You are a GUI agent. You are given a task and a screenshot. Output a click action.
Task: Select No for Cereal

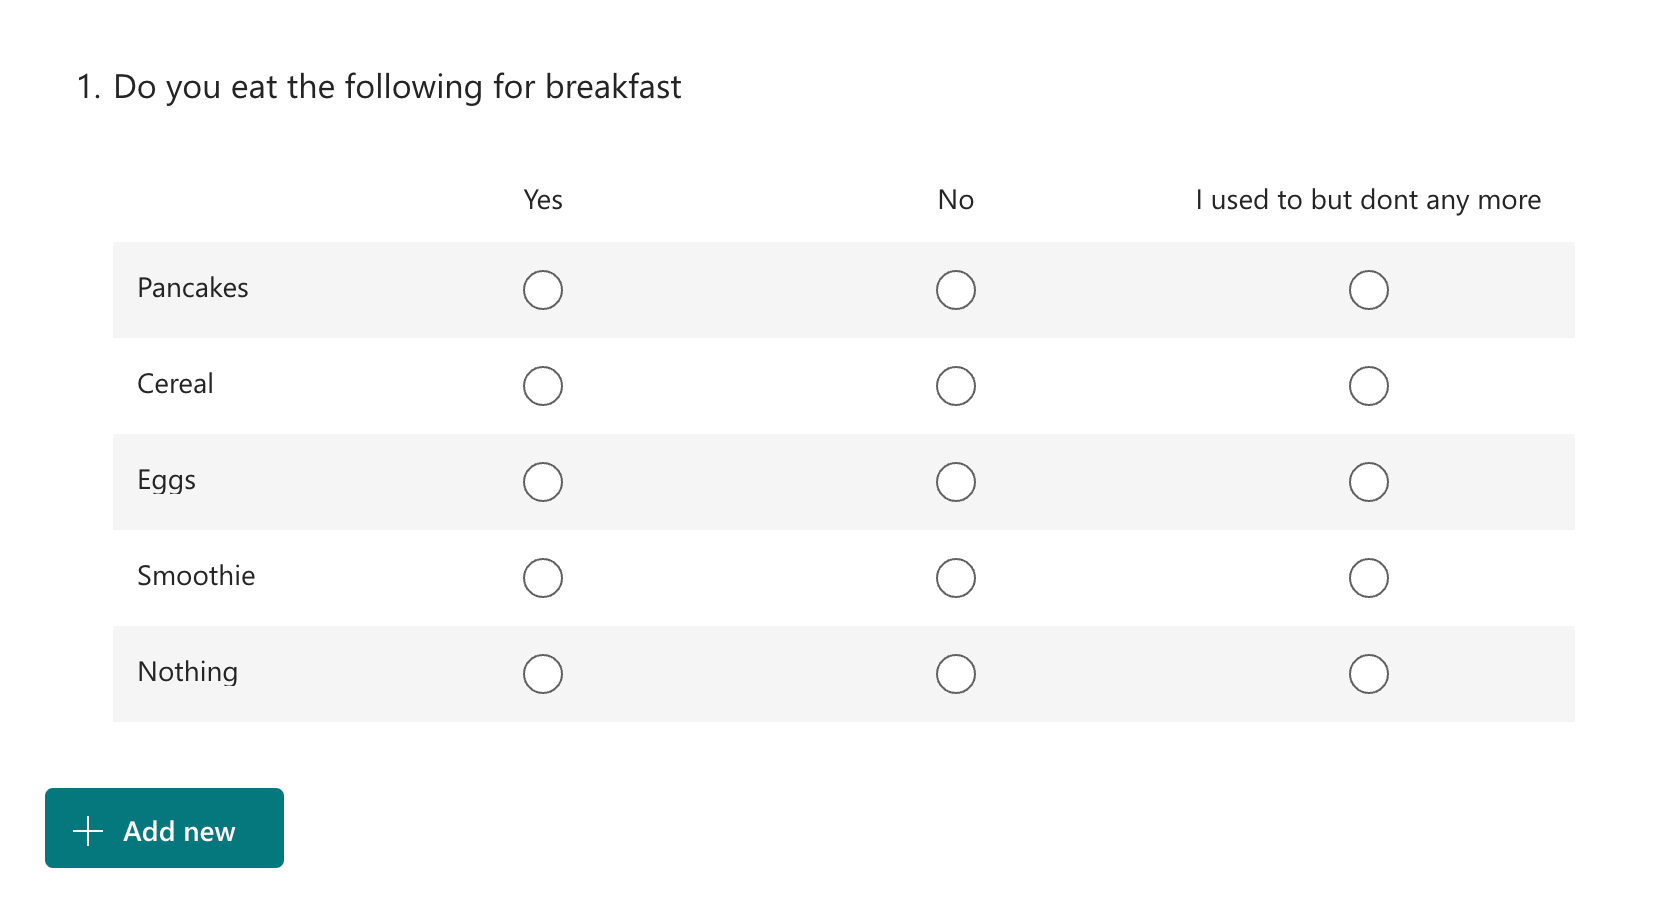[955, 385]
